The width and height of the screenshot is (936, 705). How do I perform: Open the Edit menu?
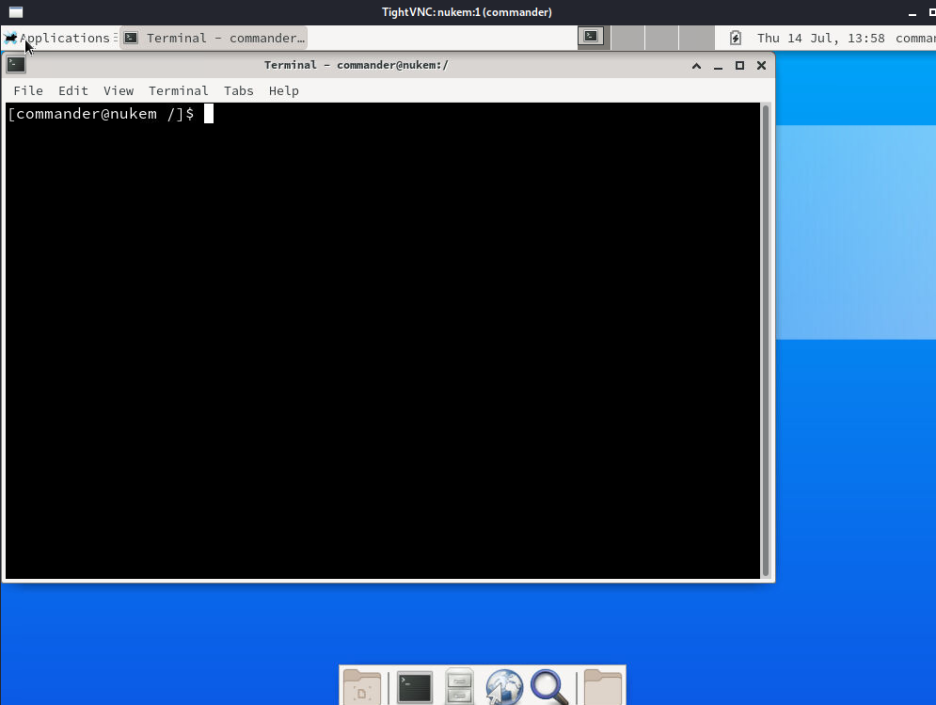[x=73, y=91]
